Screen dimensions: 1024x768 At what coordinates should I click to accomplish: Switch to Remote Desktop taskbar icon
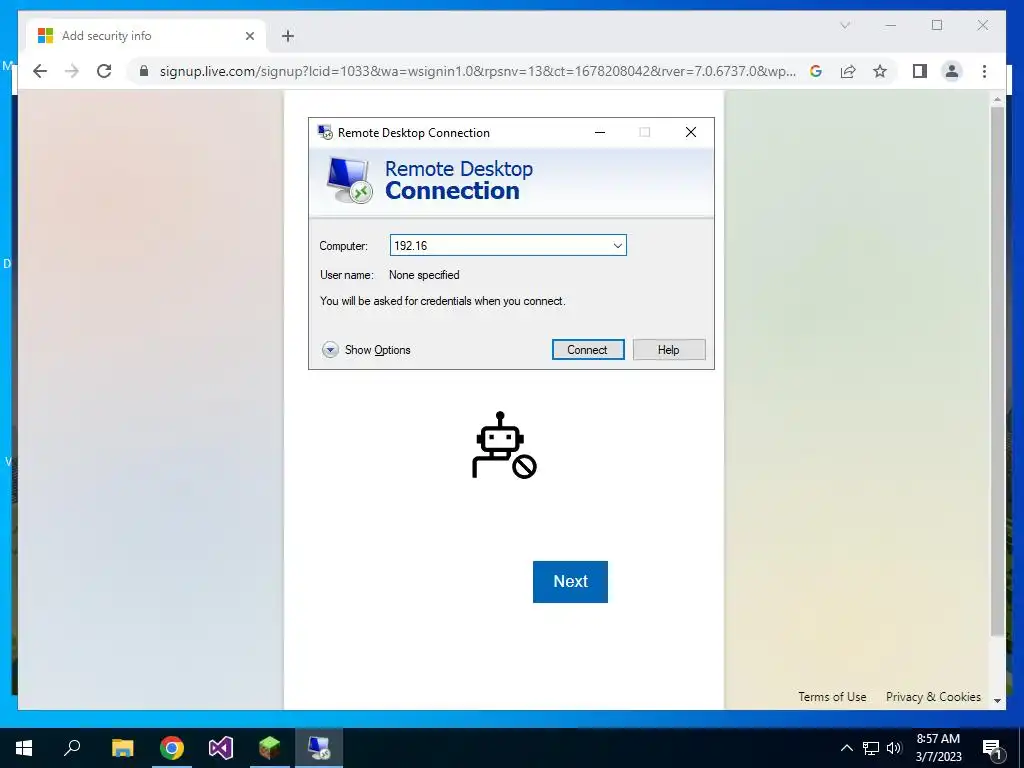pyautogui.click(x=319, y=748)
